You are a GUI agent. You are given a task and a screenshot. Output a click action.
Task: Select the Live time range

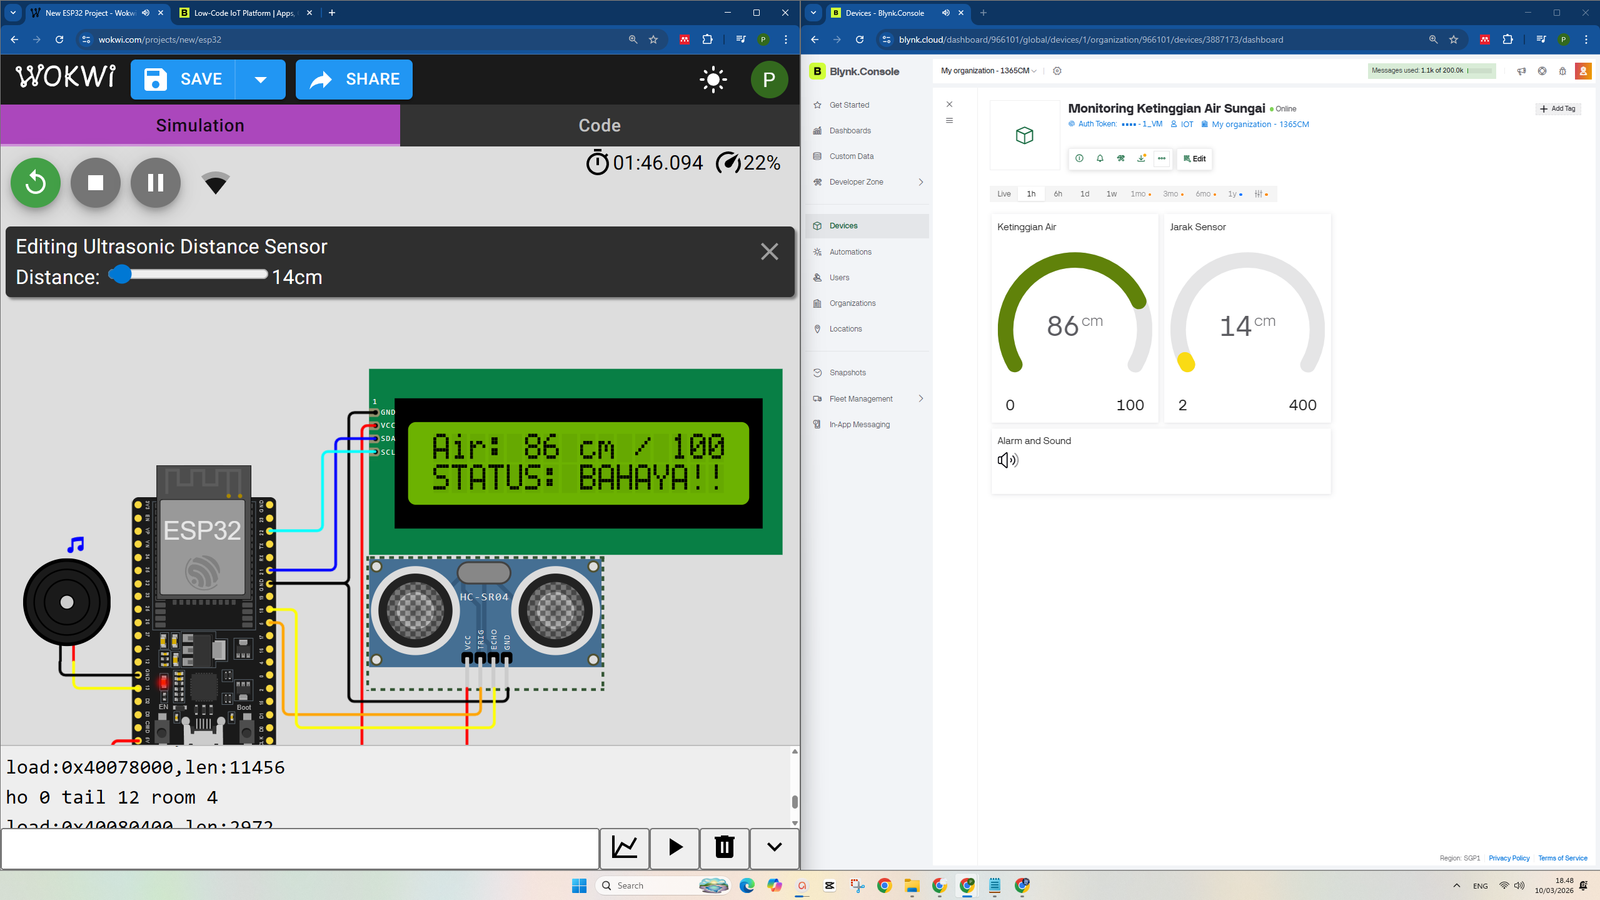pos(1004,194)
